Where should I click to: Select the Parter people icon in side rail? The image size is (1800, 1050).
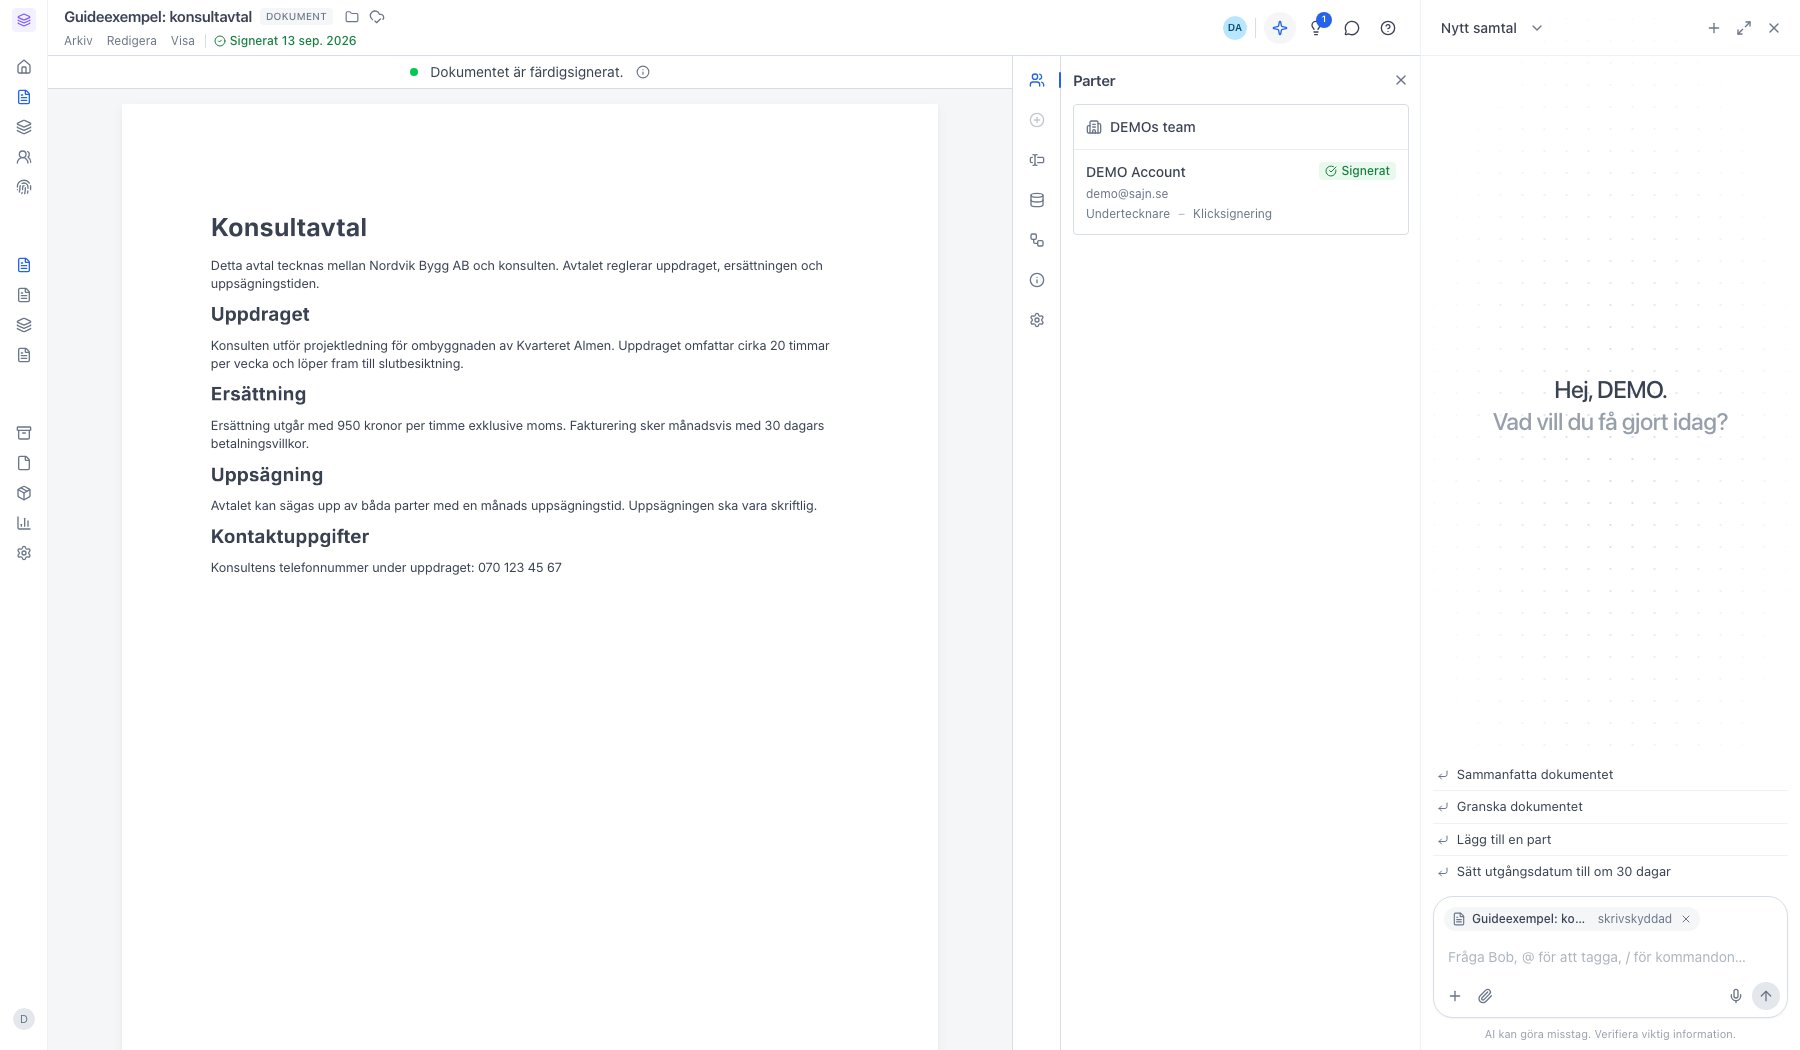(1037, 80)
